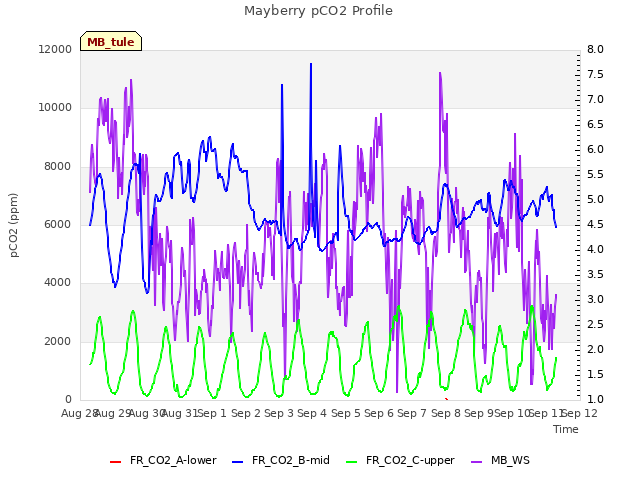Click the green FR_CO2_C-upper legend swatch
The height and width of the screenshot is (480, 640).
click(351, 462)
